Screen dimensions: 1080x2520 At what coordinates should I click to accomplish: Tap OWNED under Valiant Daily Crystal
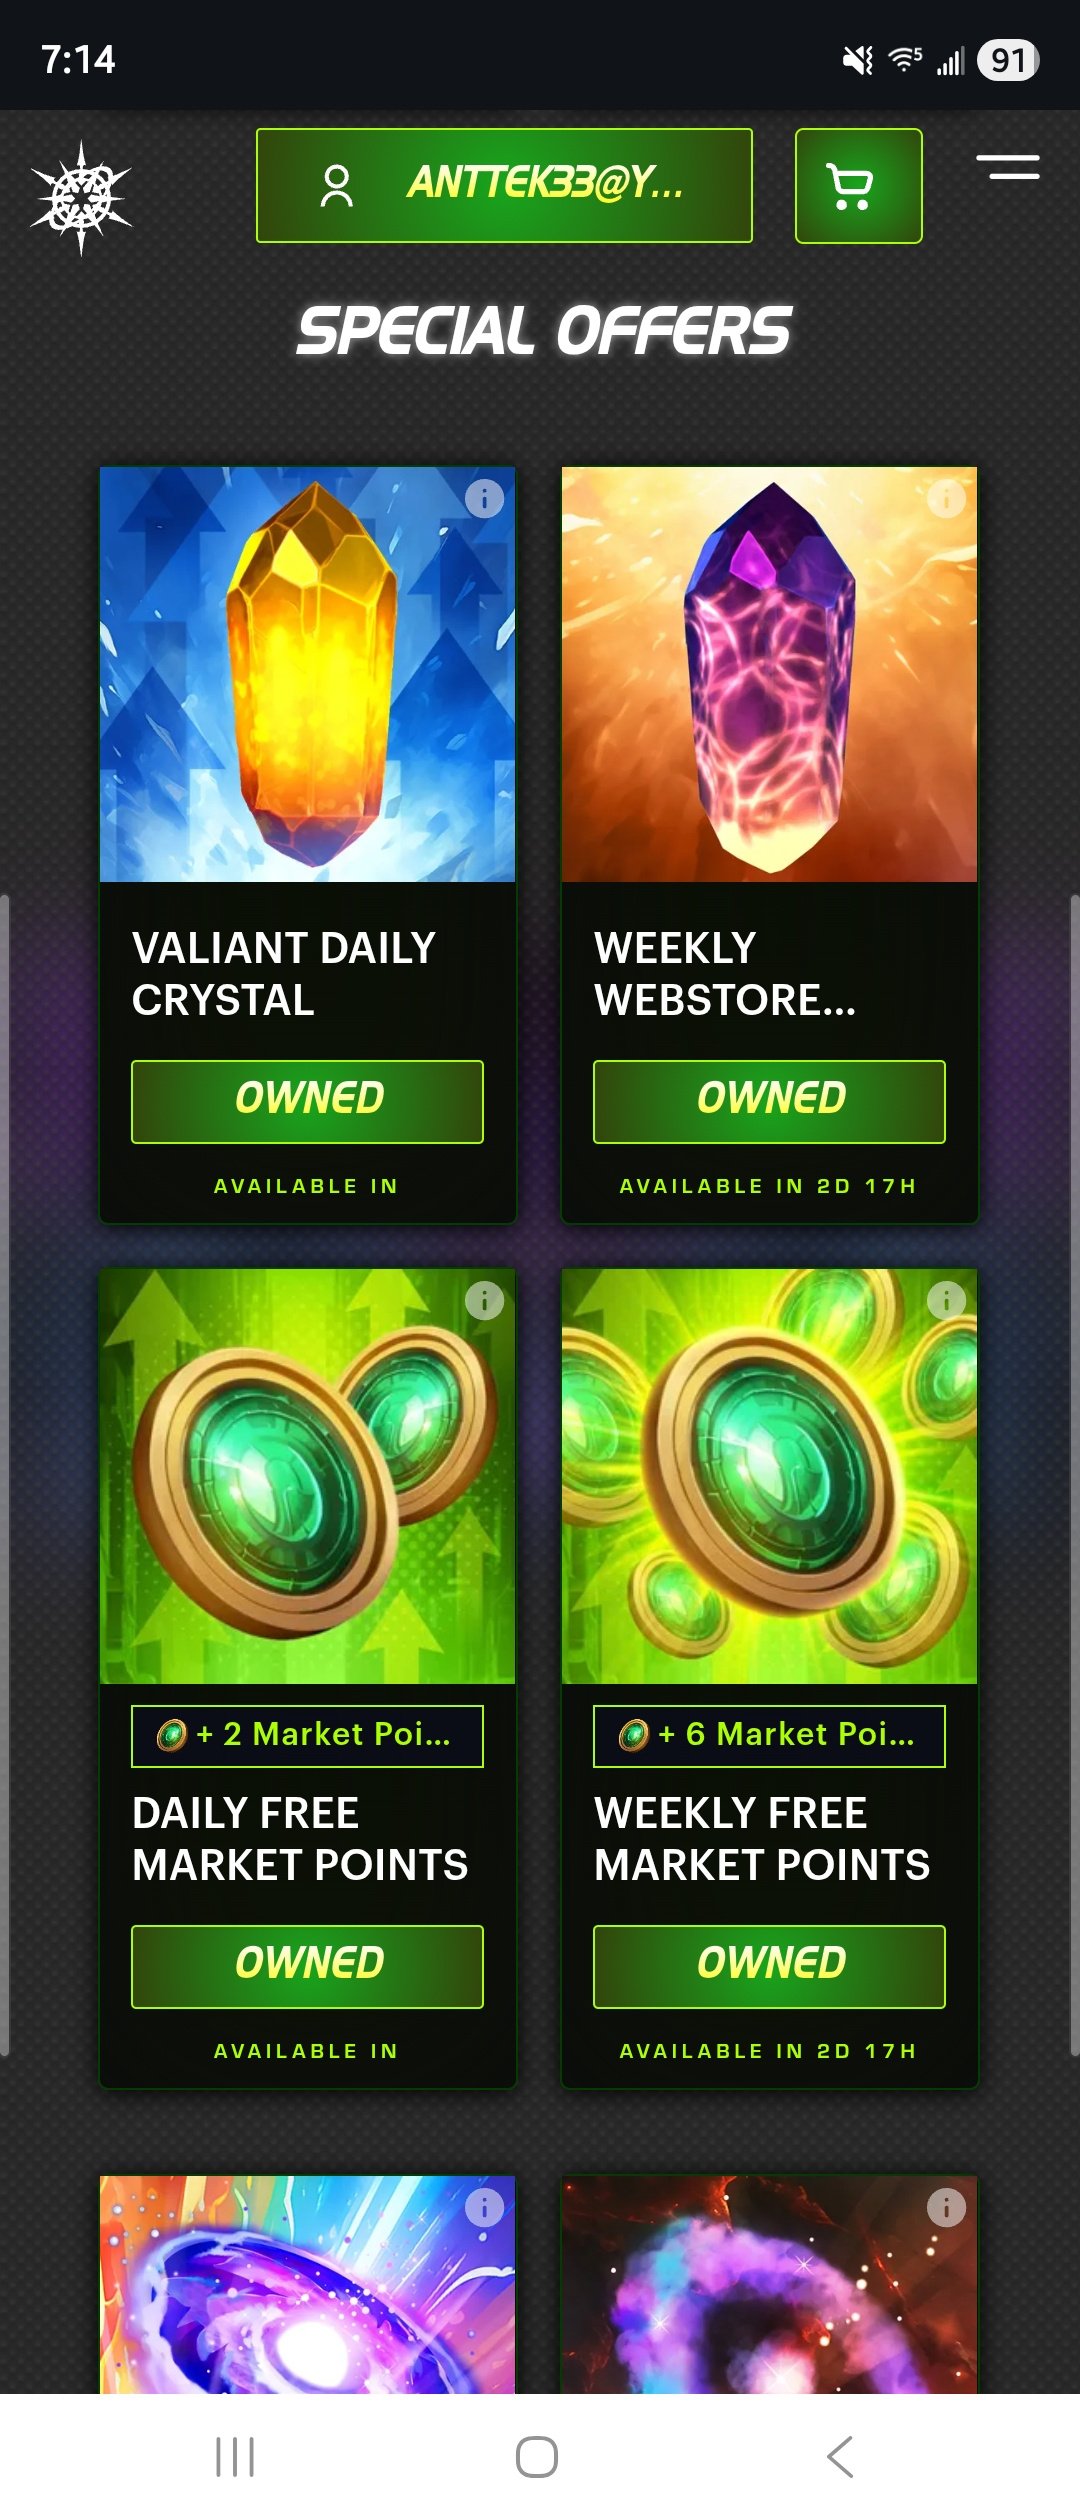pos(307,1101)
